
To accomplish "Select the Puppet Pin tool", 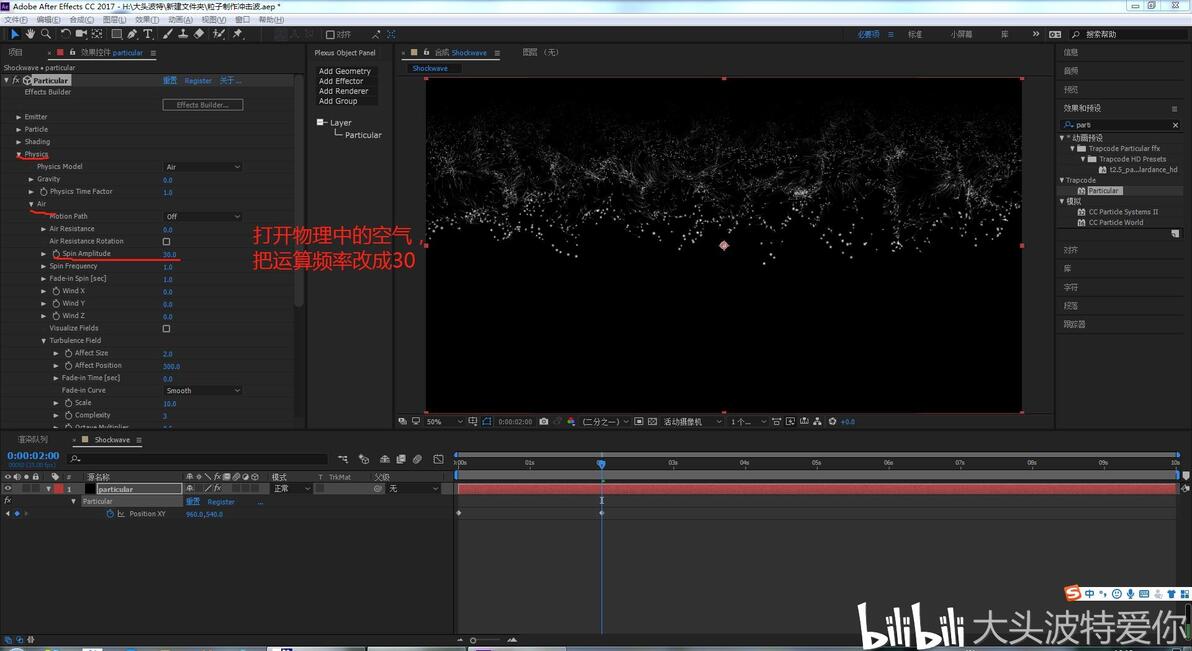I will [x=238, y=34].
